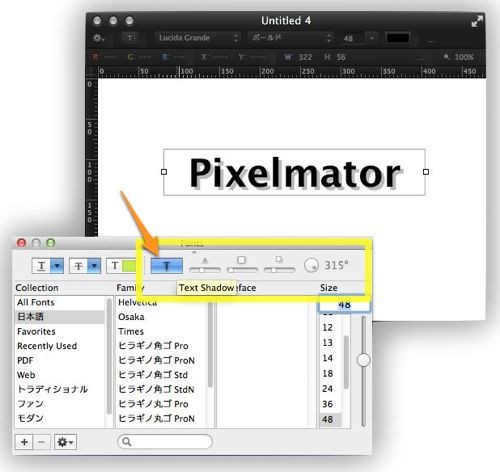The width and height of the screenshot is (500, 472).
Task: Select size 13 in the size list
Action: [330, 343]
